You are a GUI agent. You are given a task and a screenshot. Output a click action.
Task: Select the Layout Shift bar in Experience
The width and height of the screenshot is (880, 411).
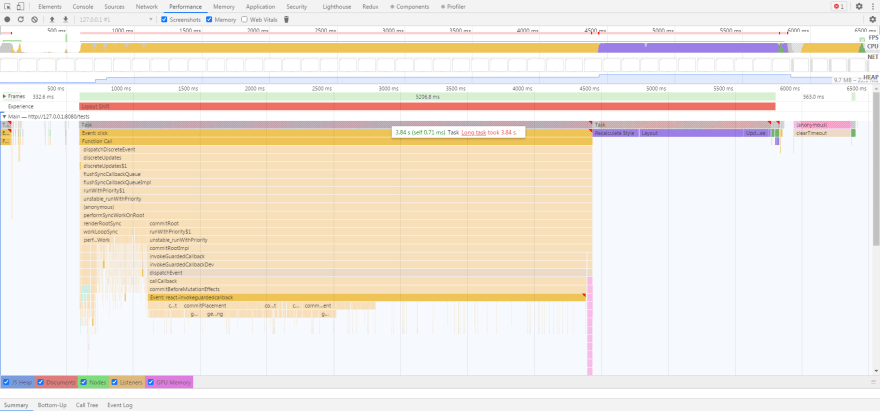click(427, 106)
